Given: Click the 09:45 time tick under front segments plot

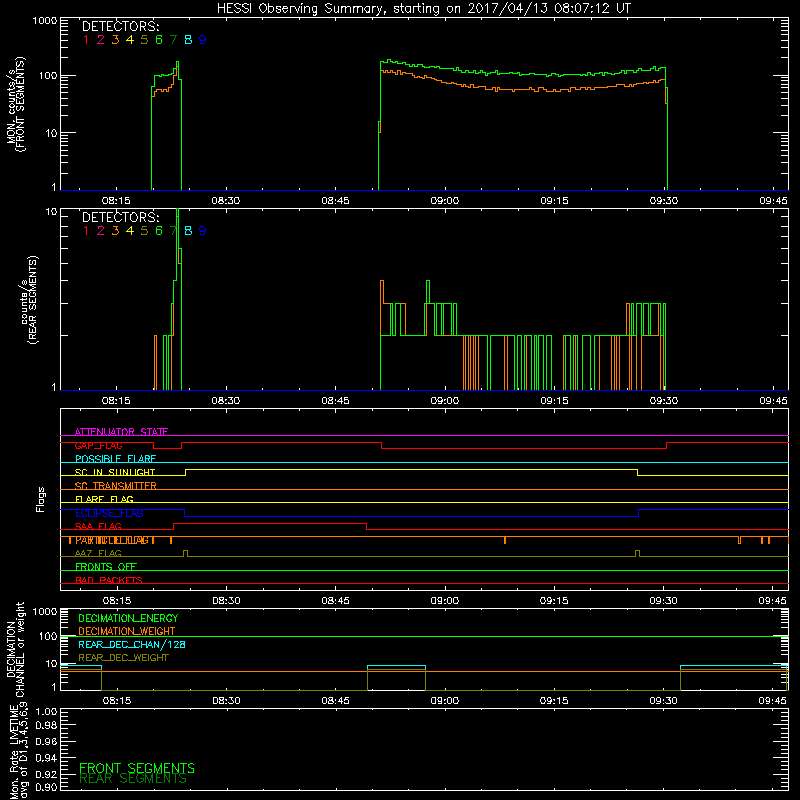Looking at the screenshot, I should coord(773,201).
